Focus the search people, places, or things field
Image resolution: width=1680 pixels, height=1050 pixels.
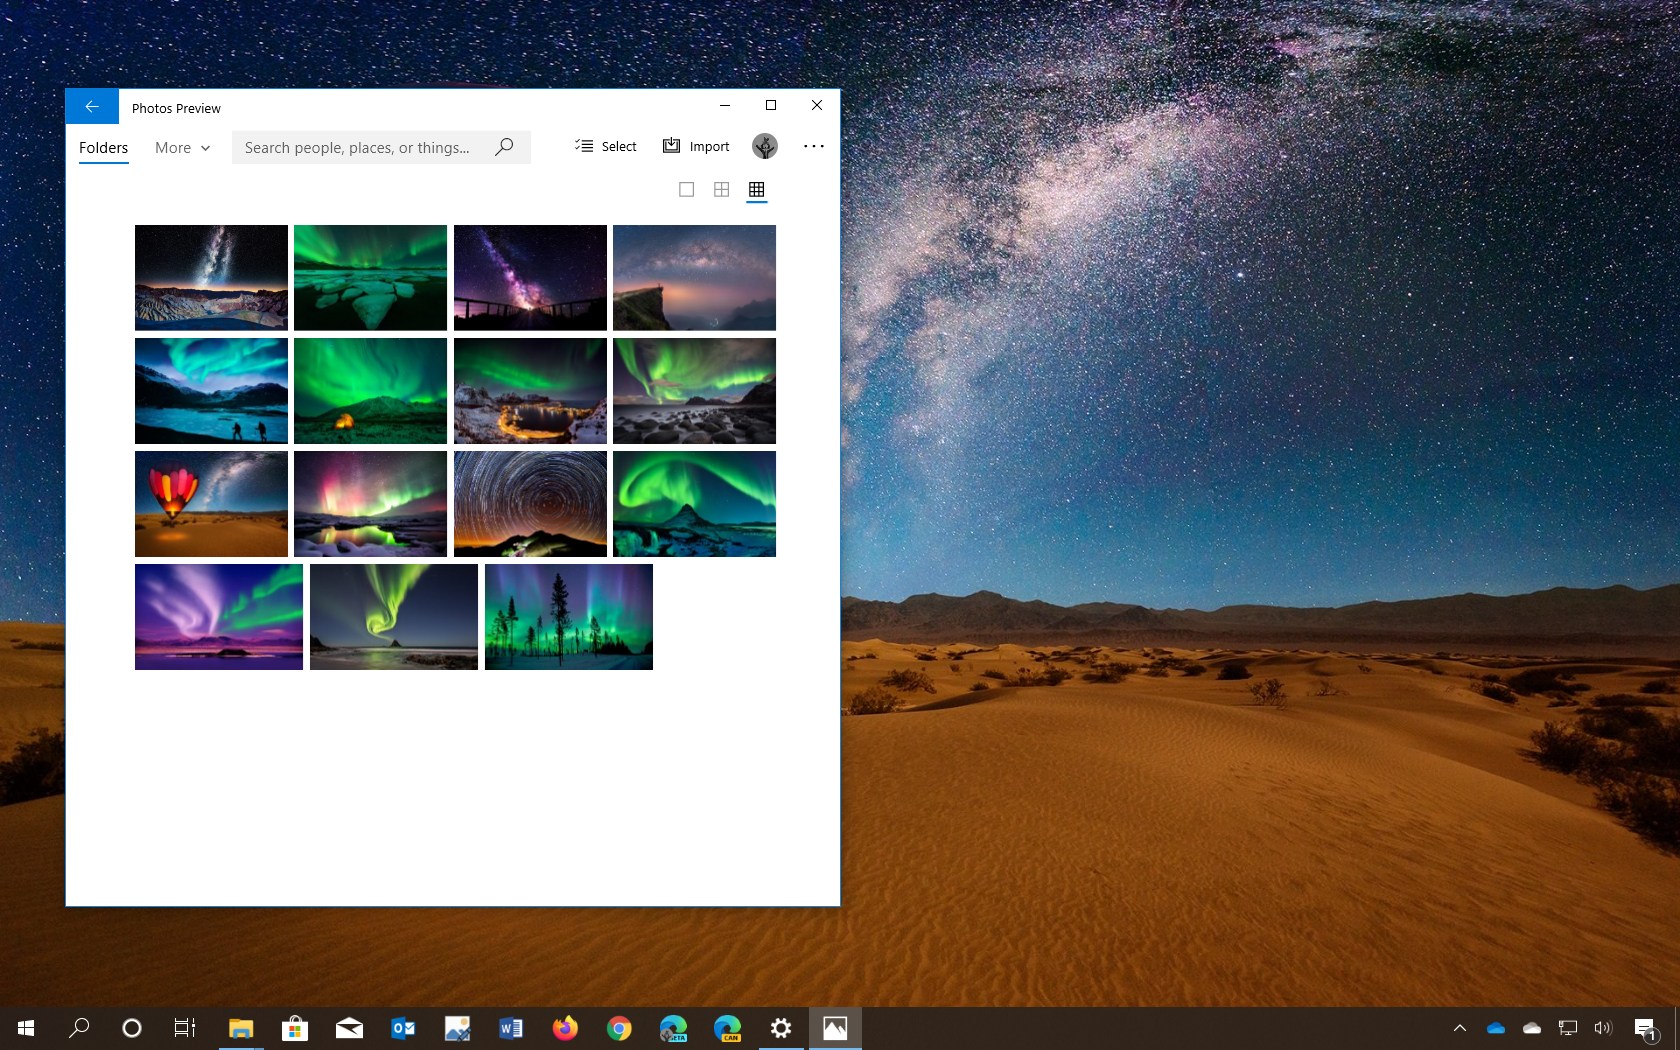coord(381,147)
